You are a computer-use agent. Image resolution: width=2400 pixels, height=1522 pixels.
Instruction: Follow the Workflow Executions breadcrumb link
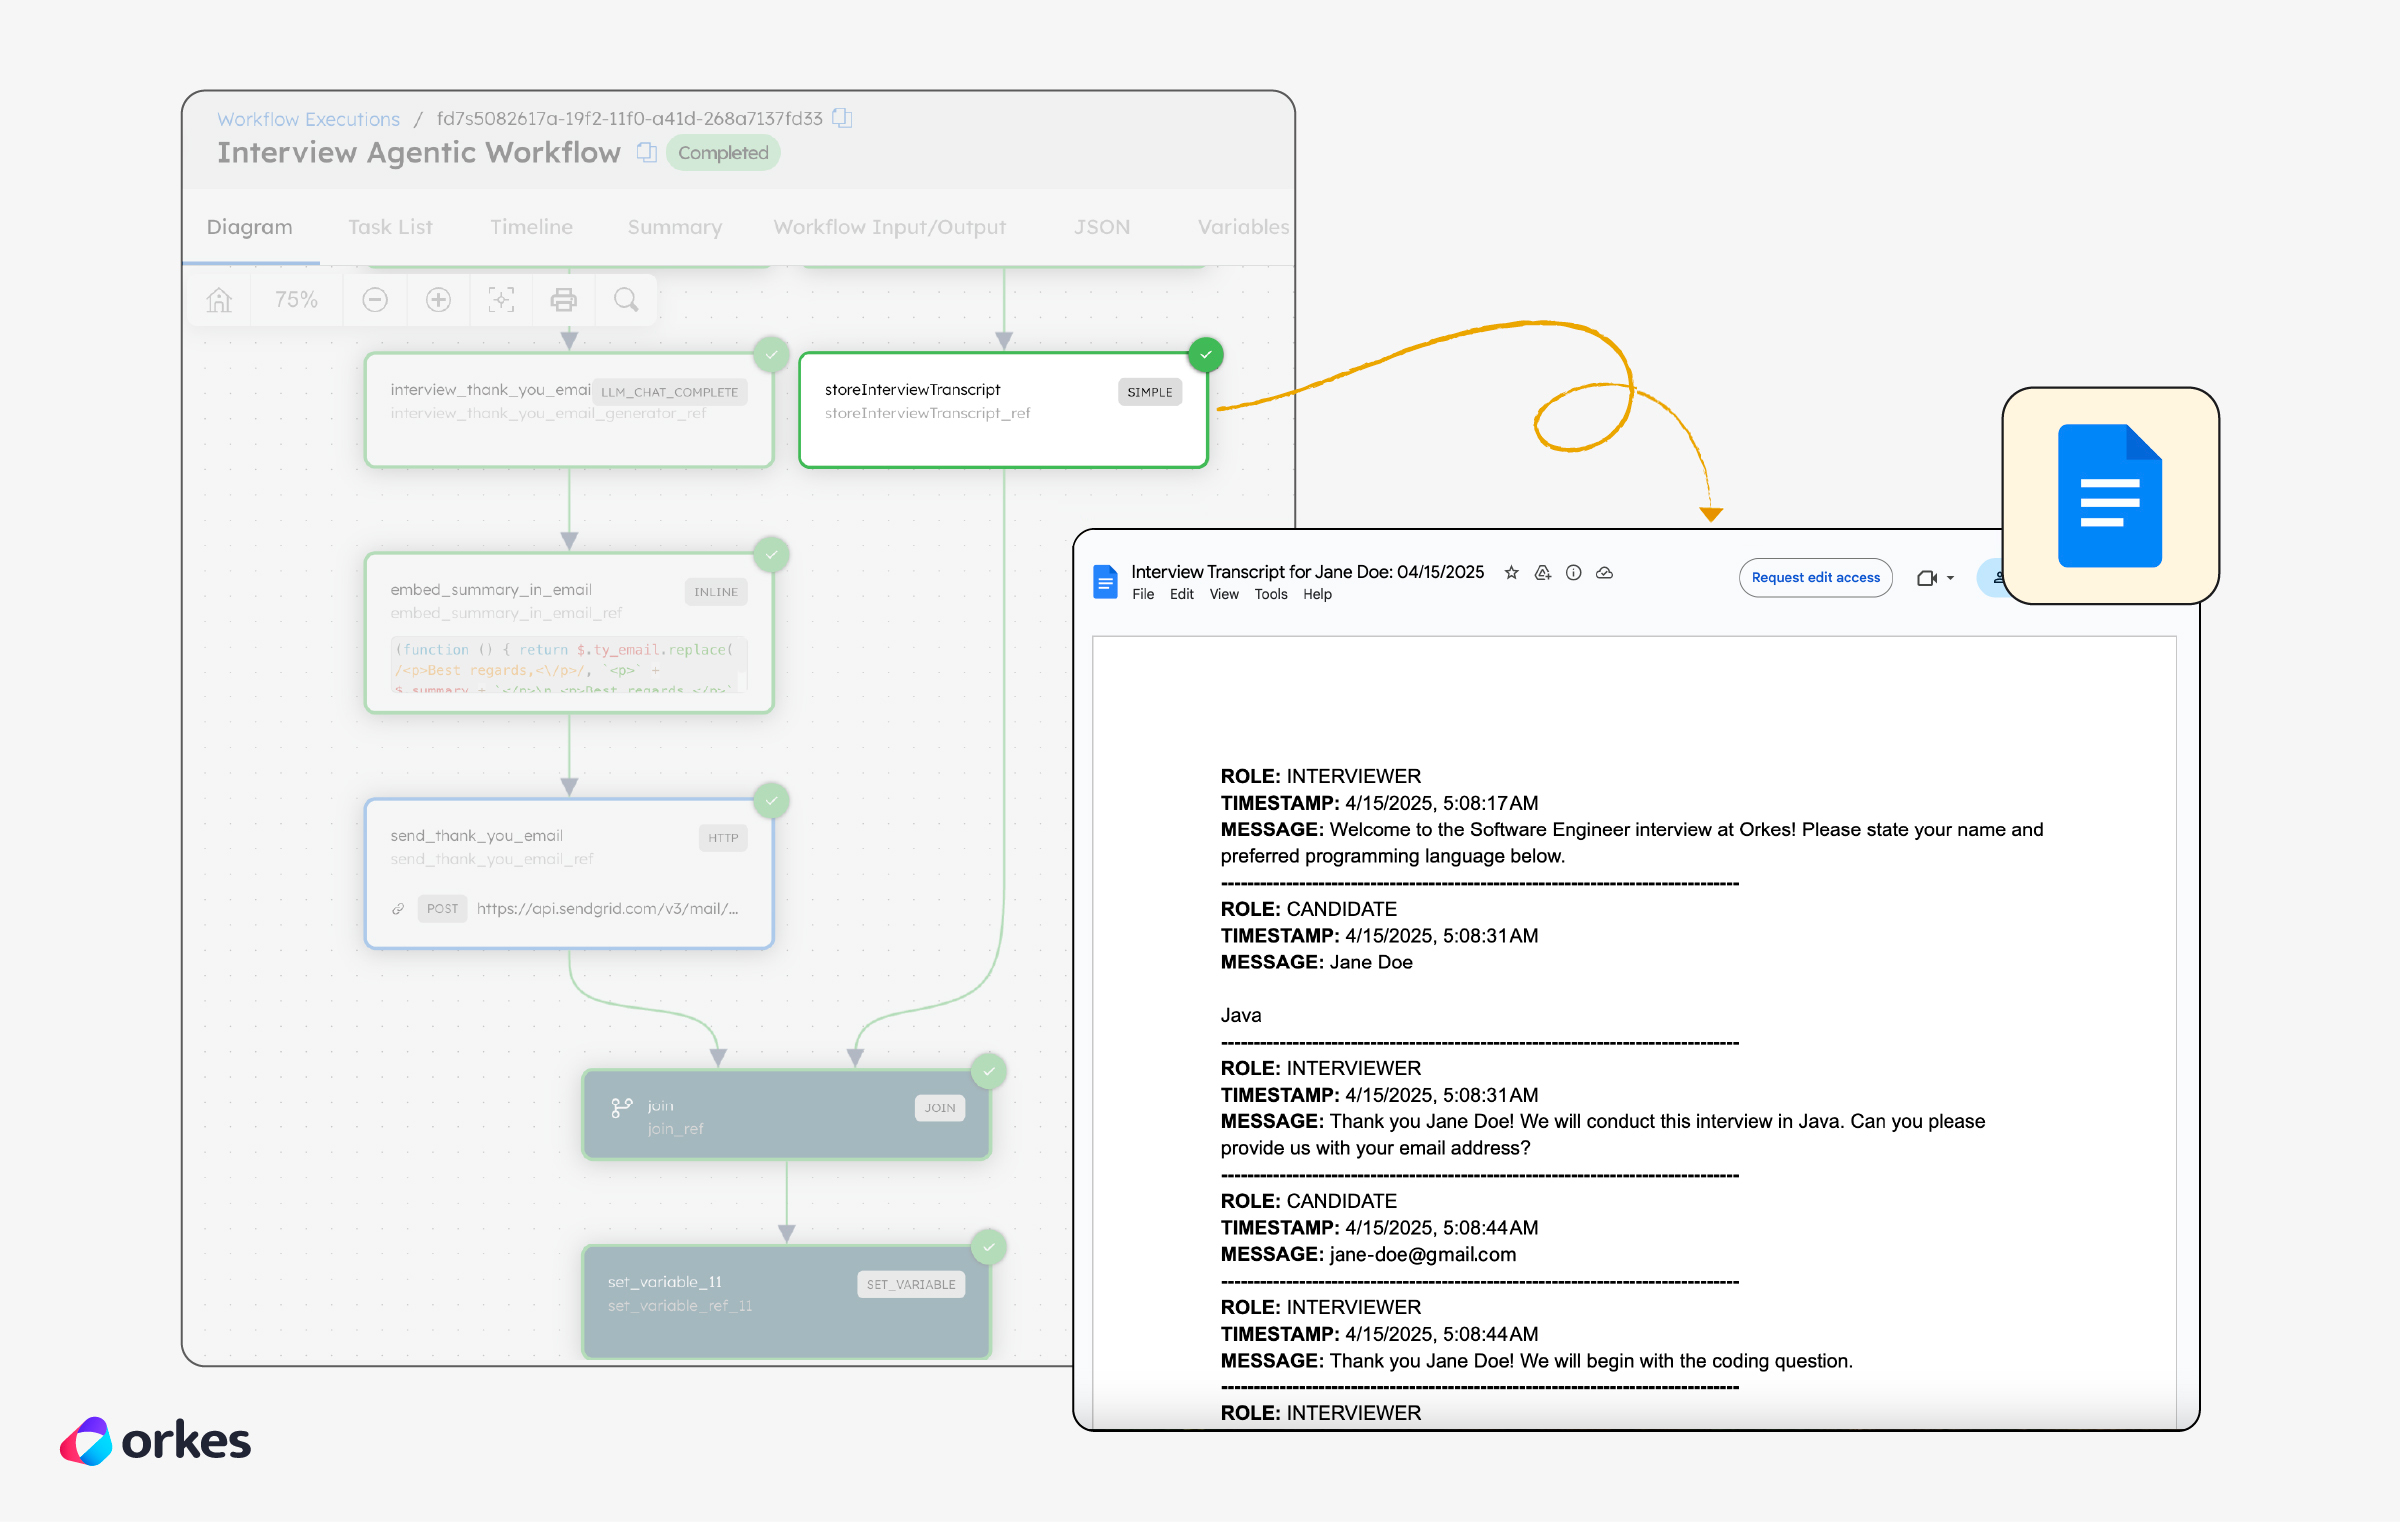(x=308, y=119)
